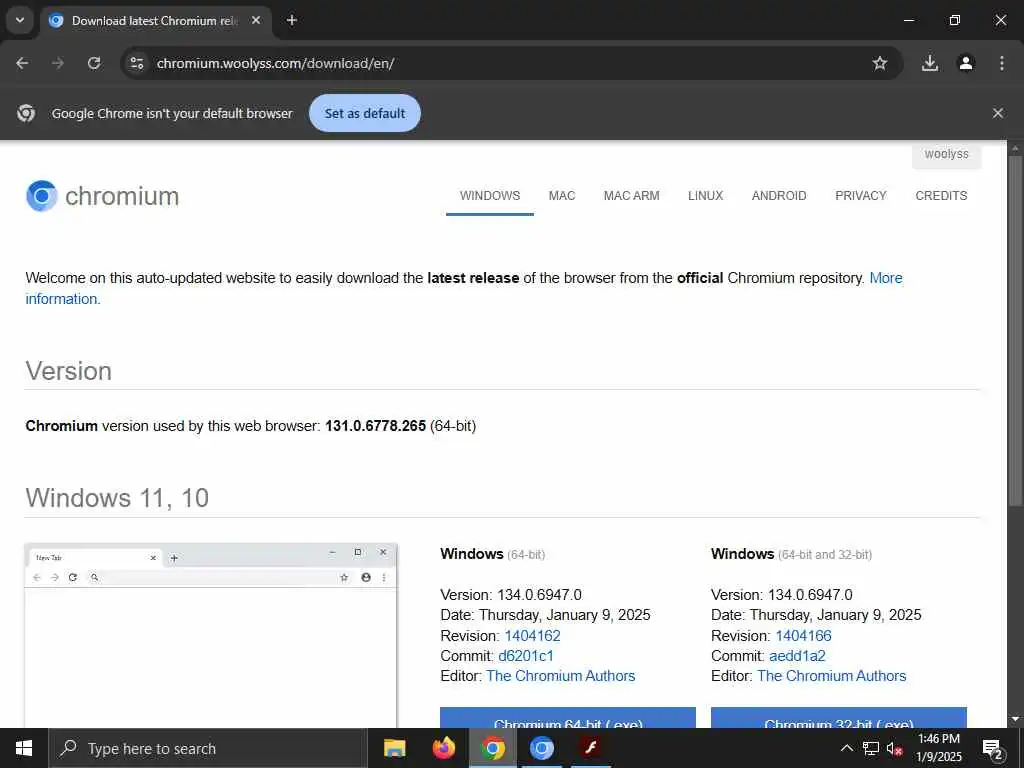
Task: Open the Flash app in the taskbar
Action: pyautogui.click(x=591, y=748)
